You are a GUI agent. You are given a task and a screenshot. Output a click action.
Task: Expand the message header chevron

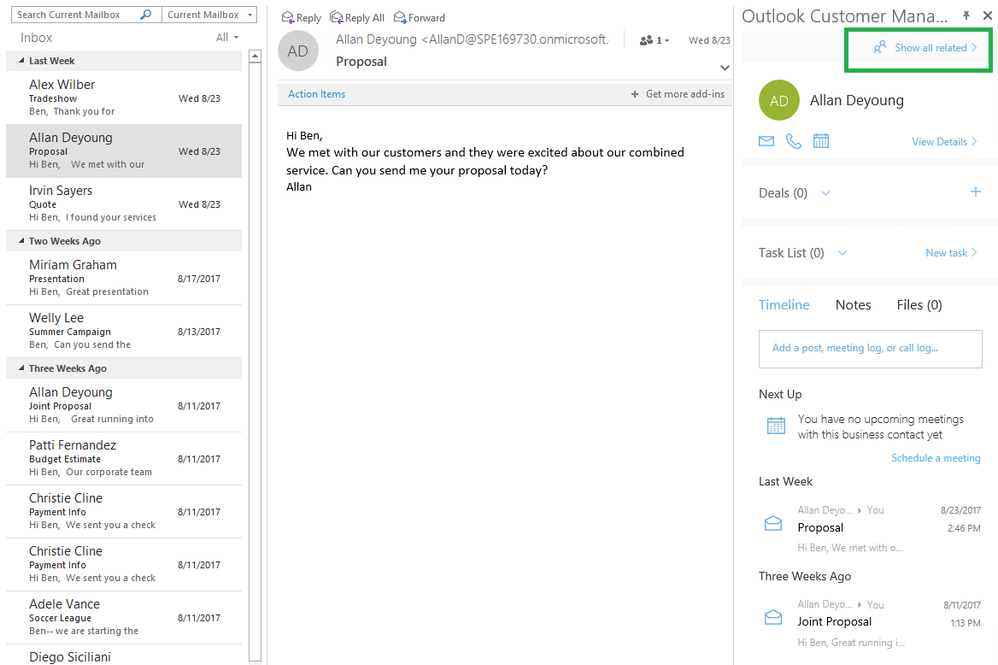pos(724,67)
